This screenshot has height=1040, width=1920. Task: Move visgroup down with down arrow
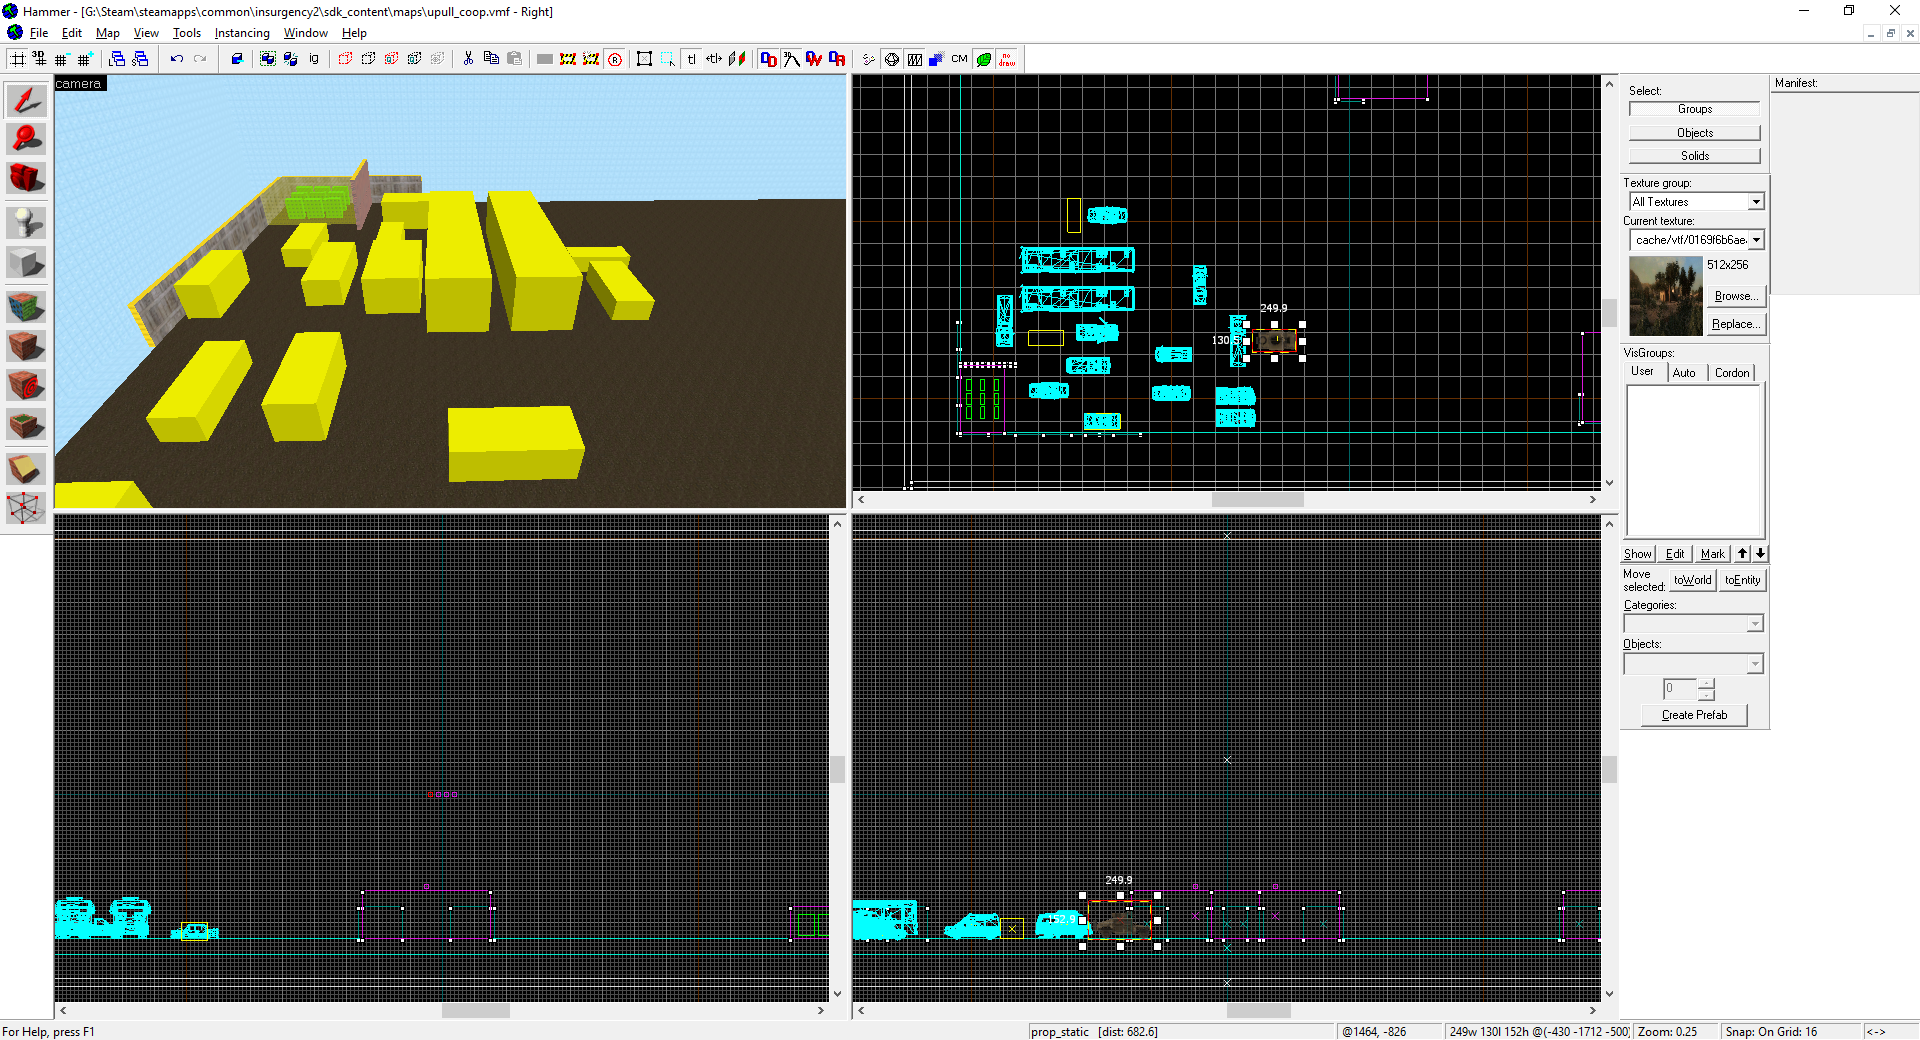click(x=1760, y=554)
